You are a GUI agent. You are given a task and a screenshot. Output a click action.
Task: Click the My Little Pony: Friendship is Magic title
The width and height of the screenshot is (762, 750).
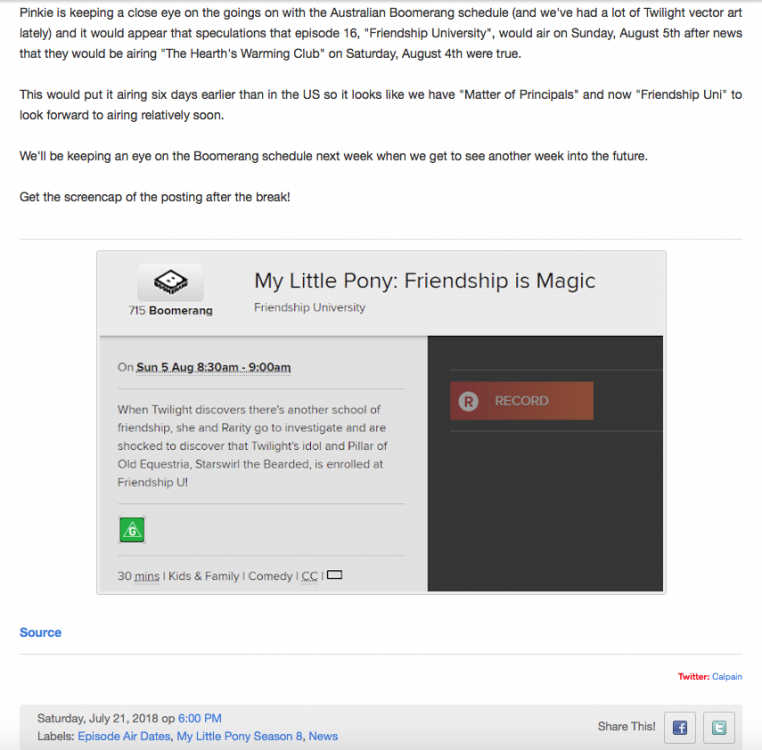(425, 281)
